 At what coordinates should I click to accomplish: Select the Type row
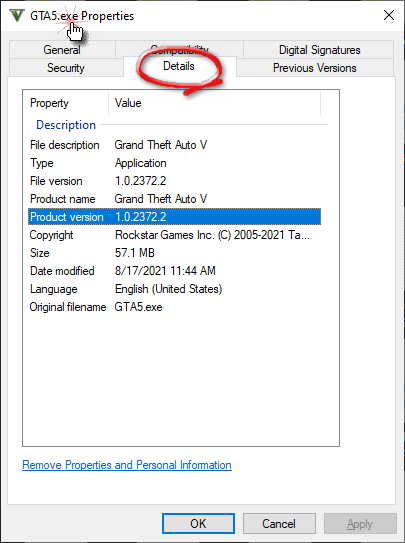pos(174,163)
